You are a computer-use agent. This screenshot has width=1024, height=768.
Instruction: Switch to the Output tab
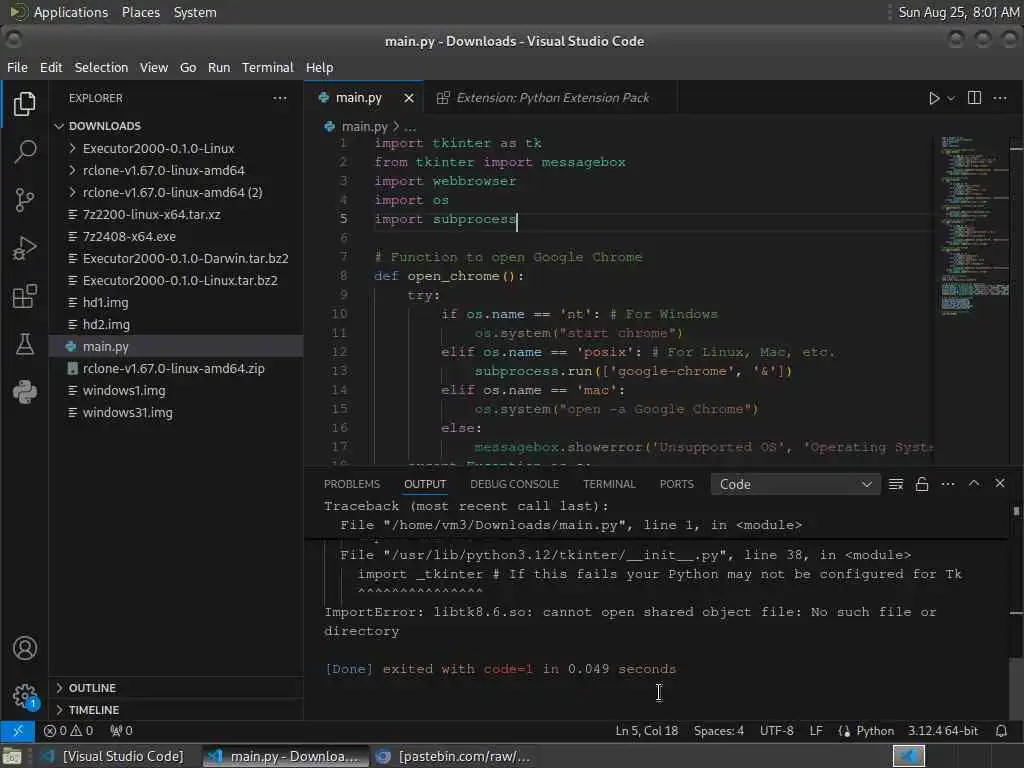[425, 484]
